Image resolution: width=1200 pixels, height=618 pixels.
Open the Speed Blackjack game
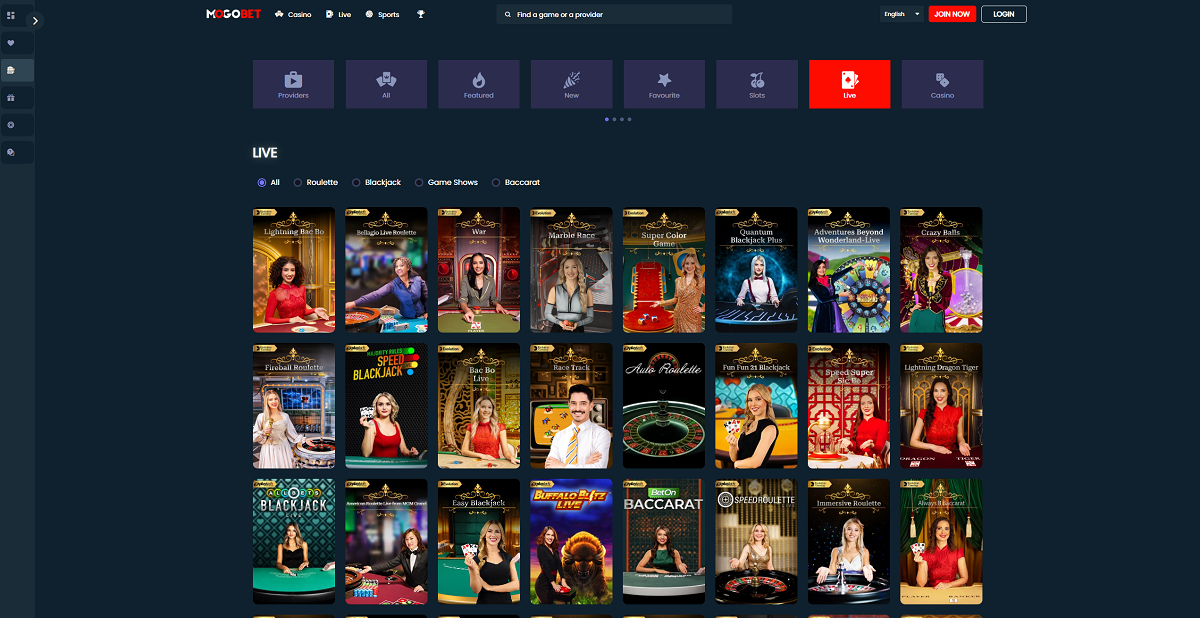(x=386, y=406)
